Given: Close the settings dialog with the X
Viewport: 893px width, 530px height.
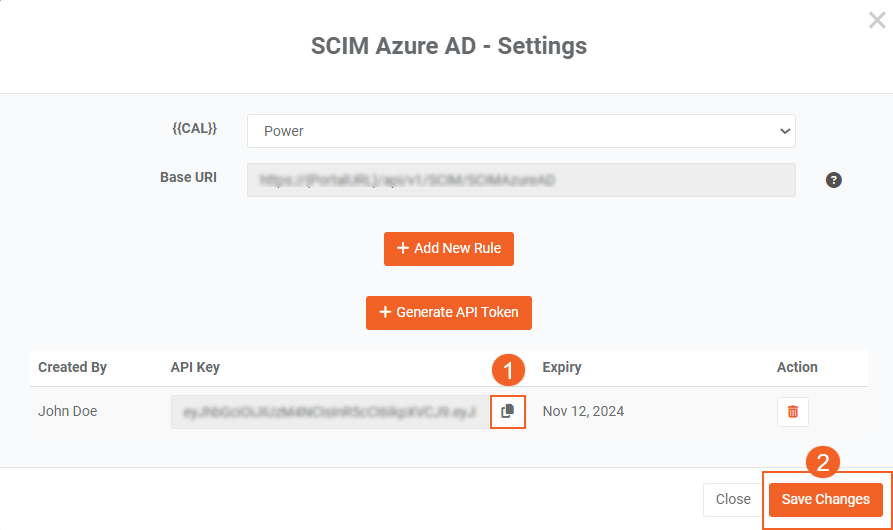Looking at the screenshot, I should pos(877,21).
